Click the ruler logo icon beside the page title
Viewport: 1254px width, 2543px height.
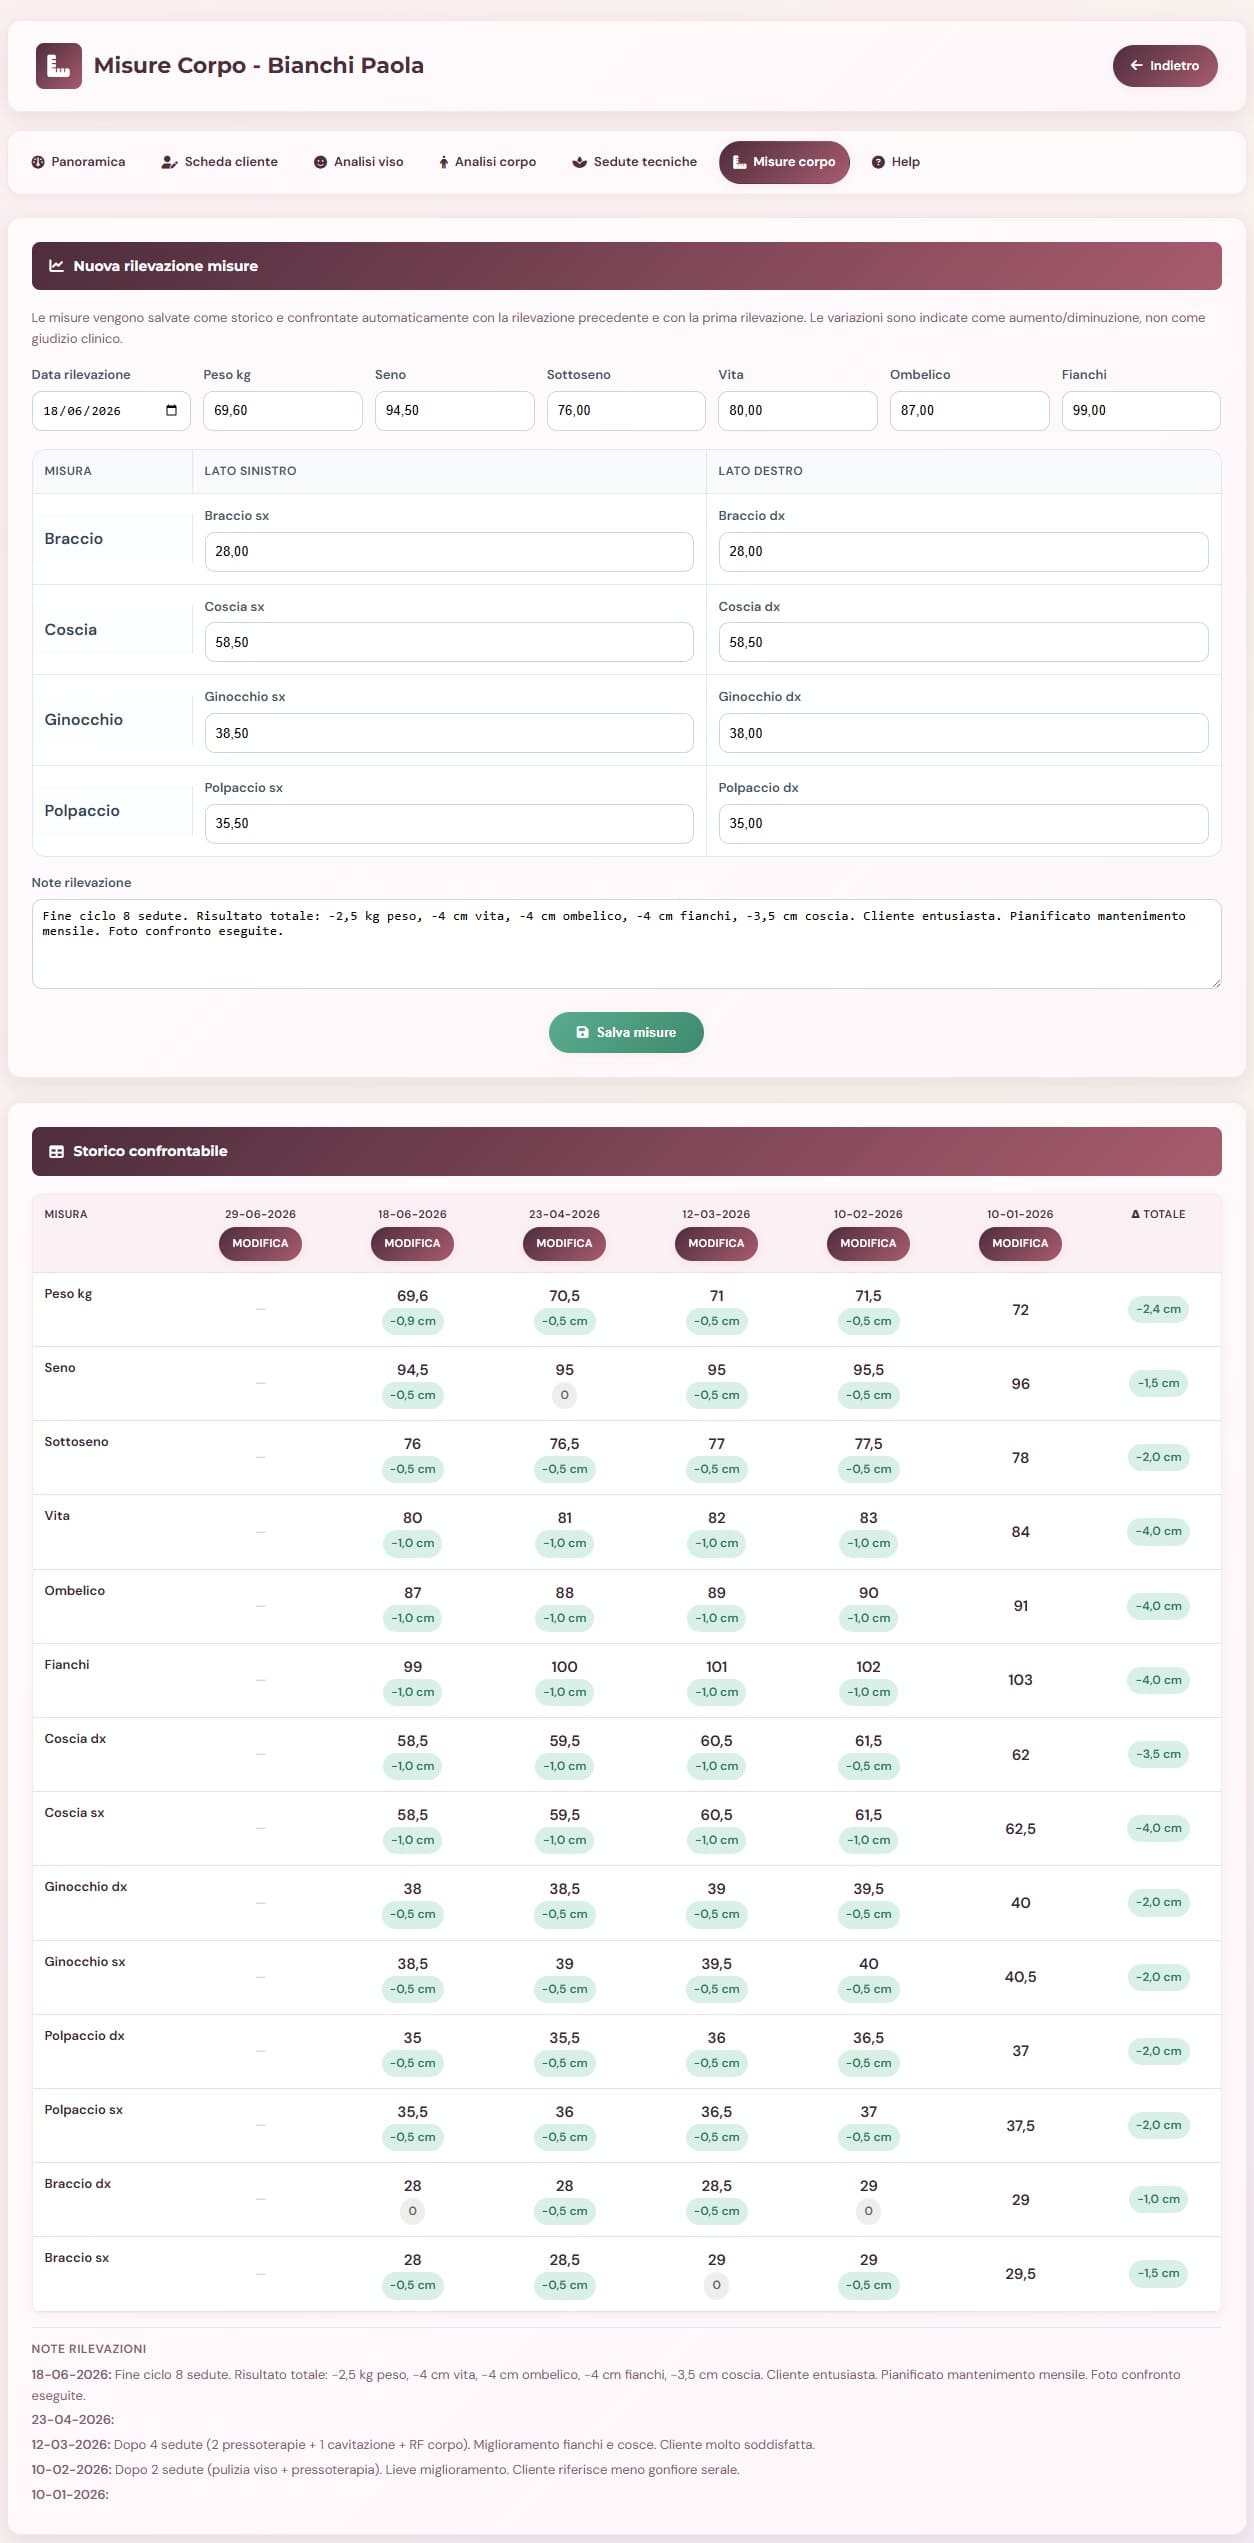[x=59, y=66]
